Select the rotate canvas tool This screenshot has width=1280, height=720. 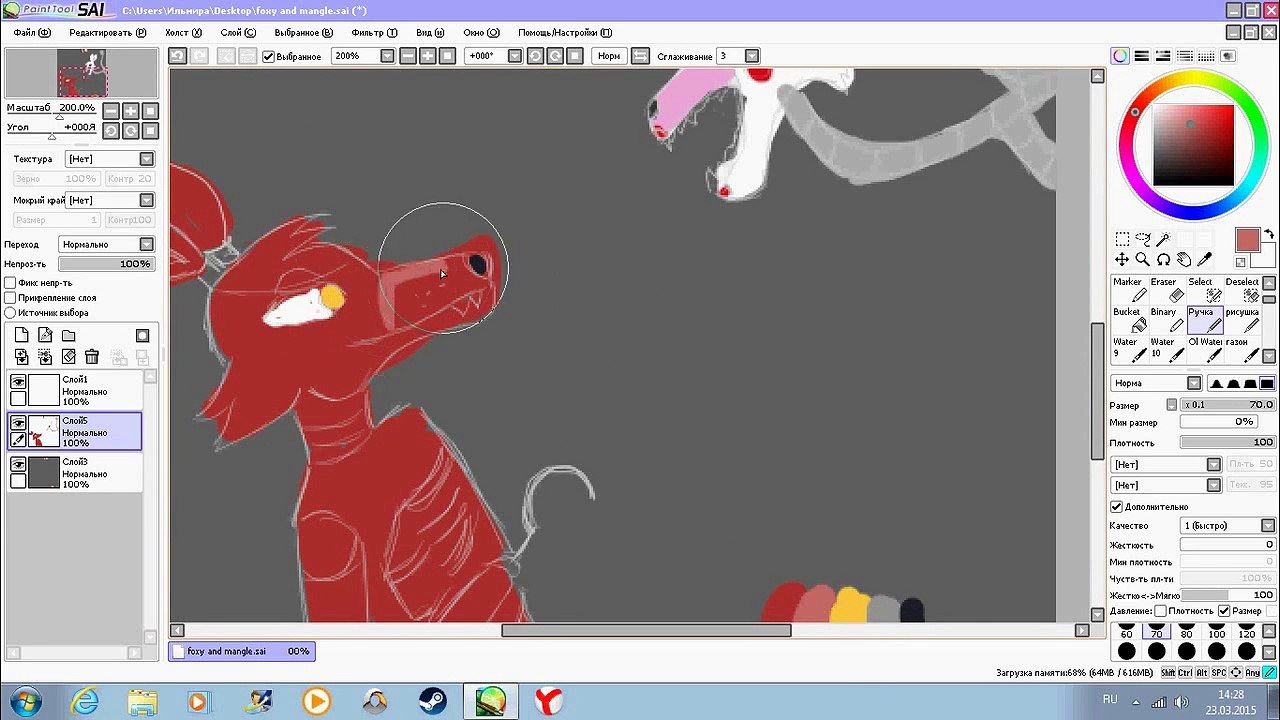pyautogui.click(x=1164, y=260)
